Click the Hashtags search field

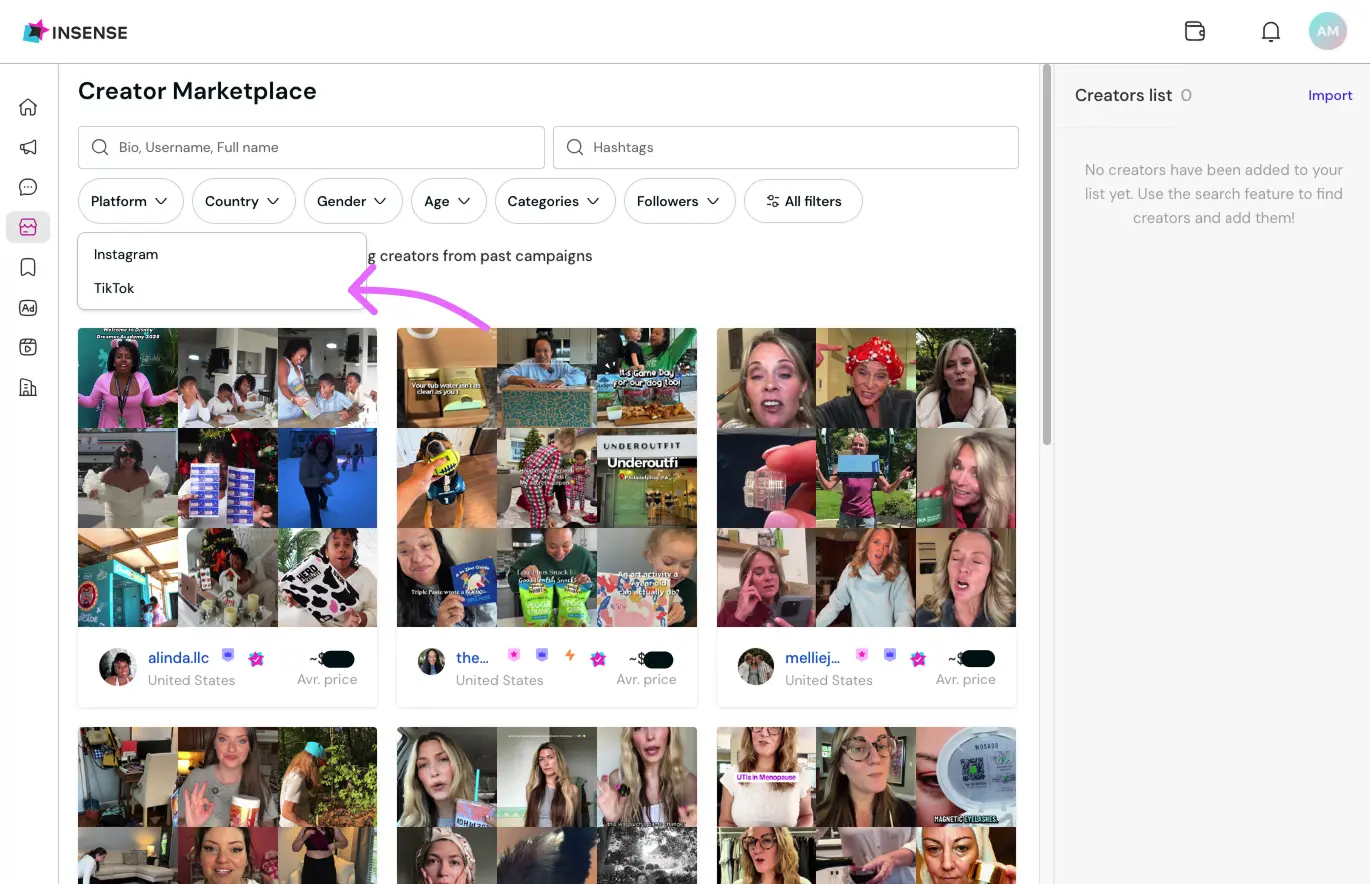785,147
